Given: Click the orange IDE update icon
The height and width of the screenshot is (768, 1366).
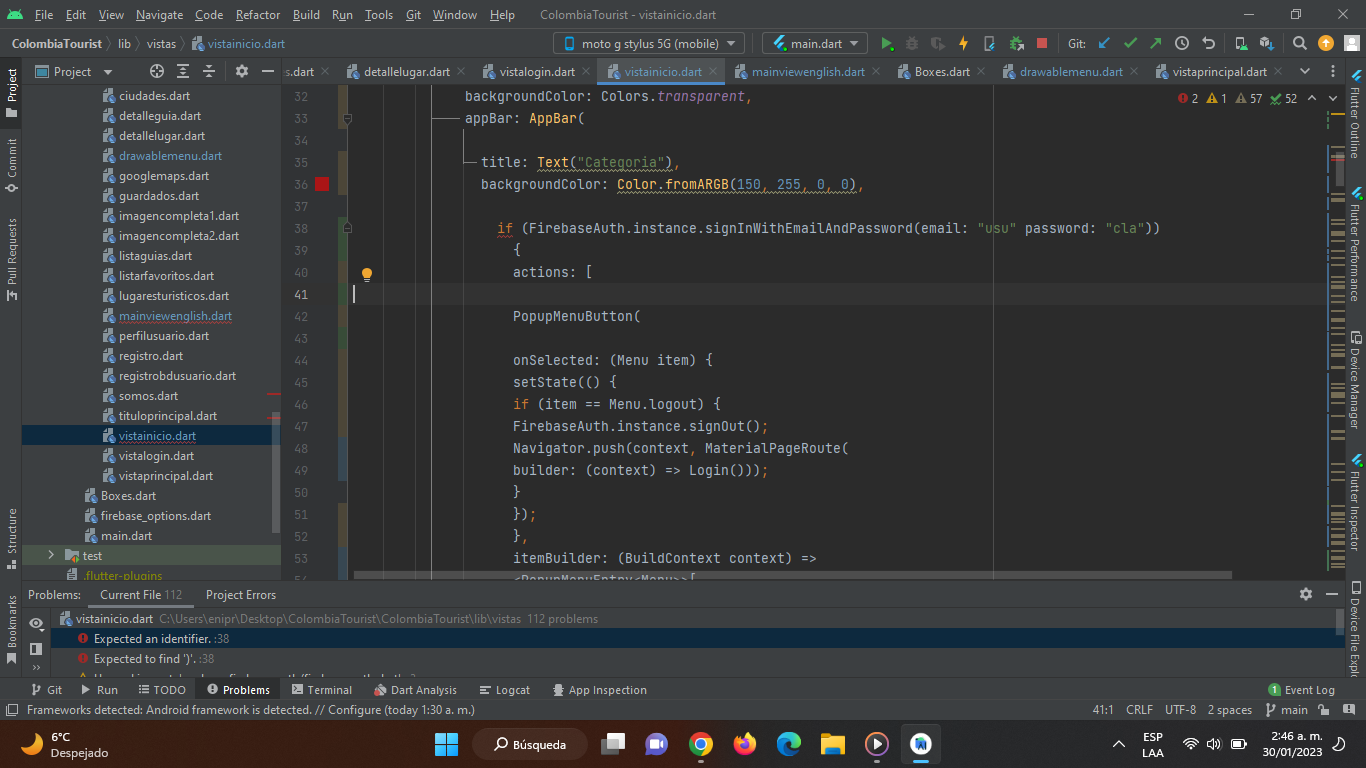Looking at the screenshot, I should coord(1326,44).
